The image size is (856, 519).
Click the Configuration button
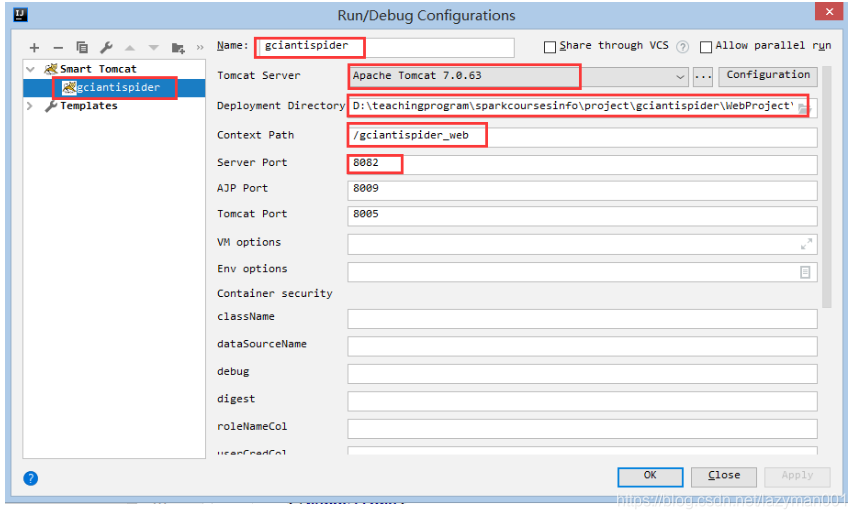point(768,75)
